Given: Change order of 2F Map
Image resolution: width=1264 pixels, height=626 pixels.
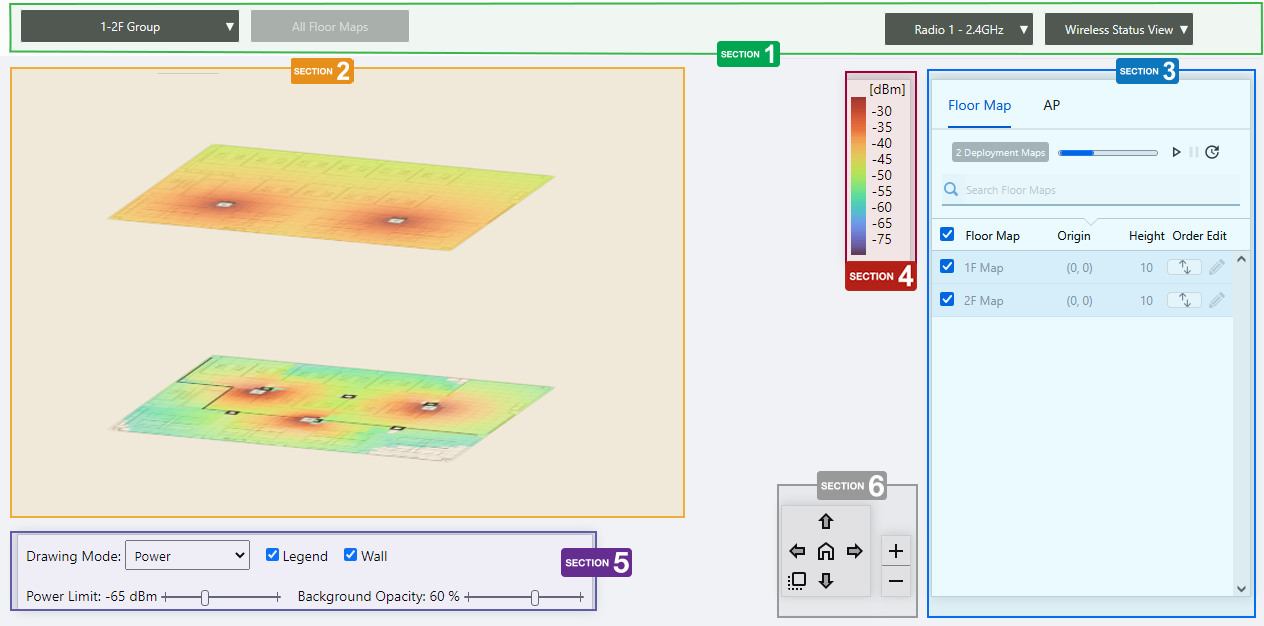Looking at the screenshot, I should 1184,300.
